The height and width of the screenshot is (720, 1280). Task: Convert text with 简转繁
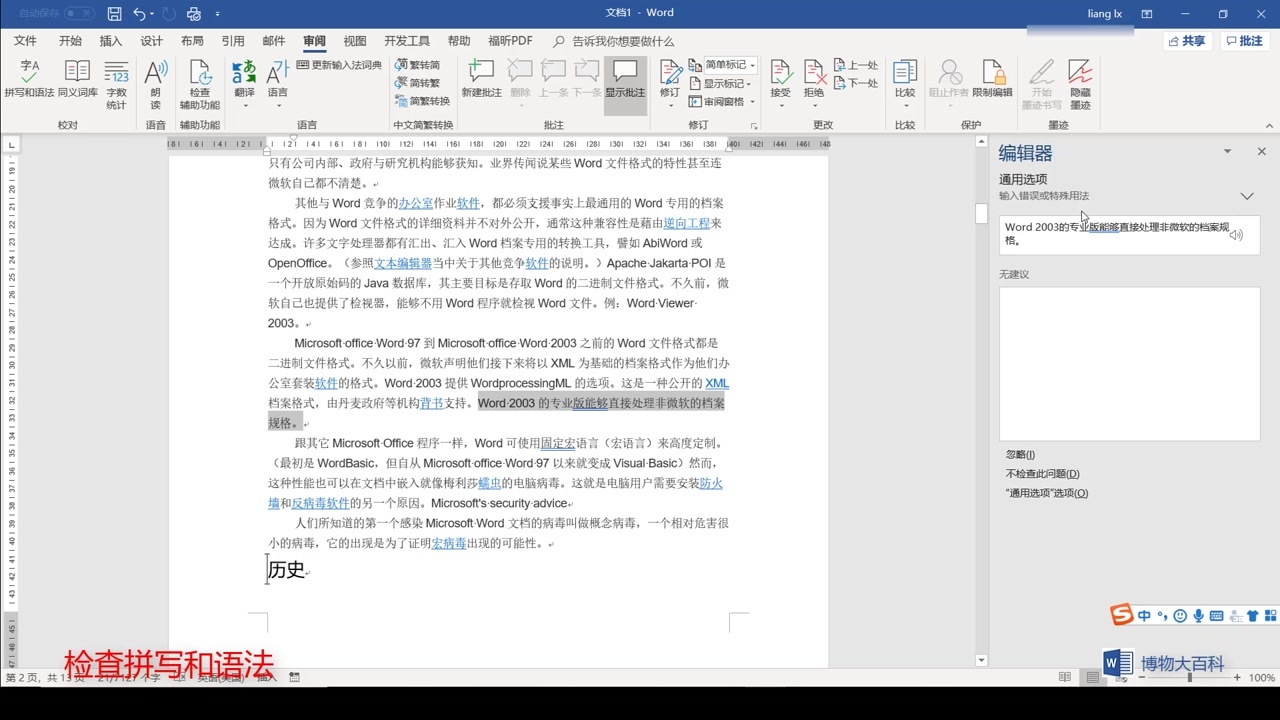(x=417, y=83)
